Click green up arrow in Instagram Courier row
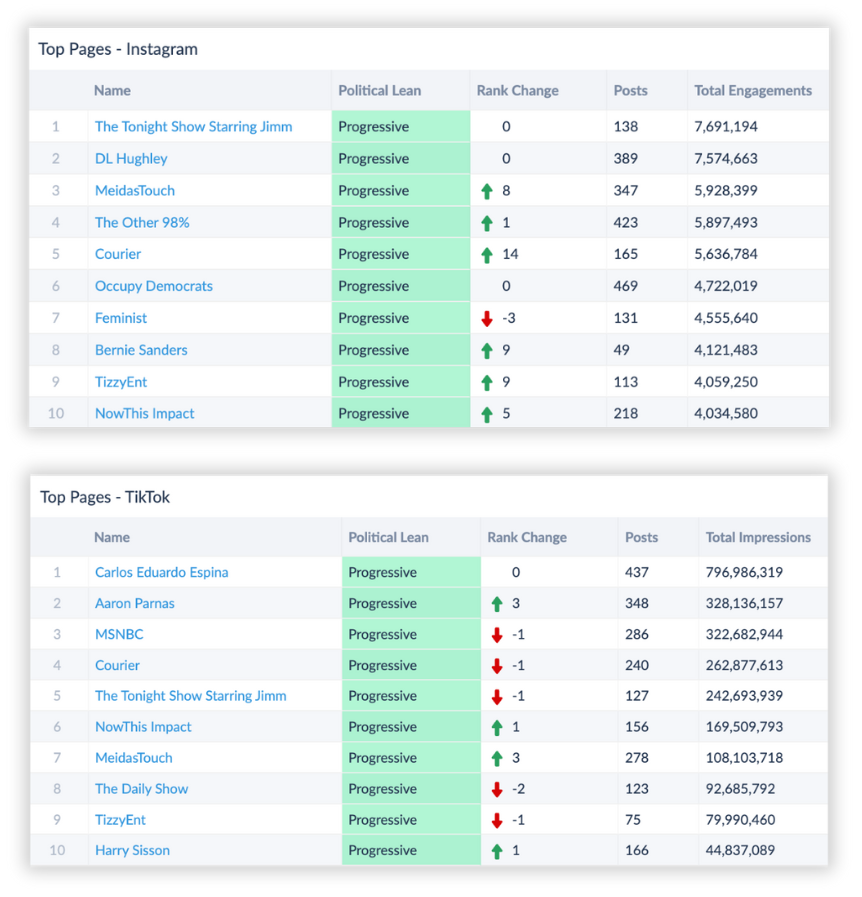Viewport: 862px width, 897px height. coord(487,255)
